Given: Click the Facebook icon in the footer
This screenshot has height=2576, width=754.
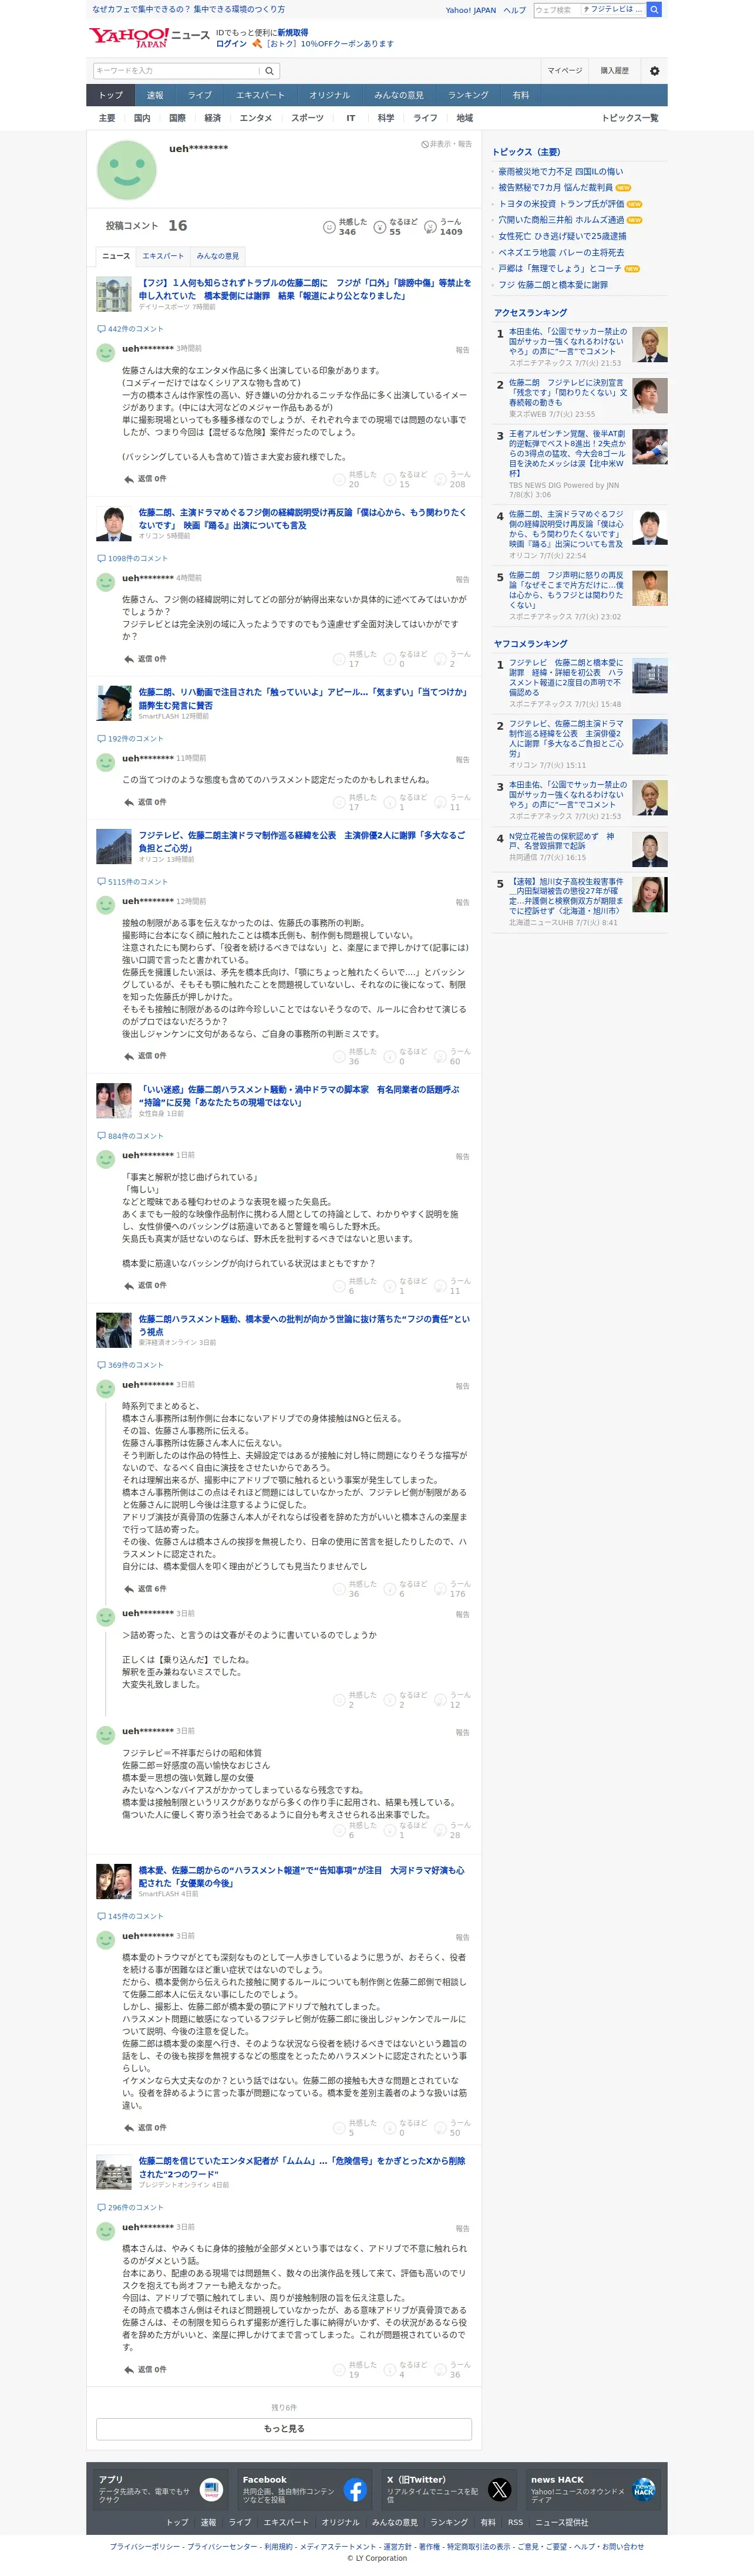Looking at the screenshot, I should 355,2490.
